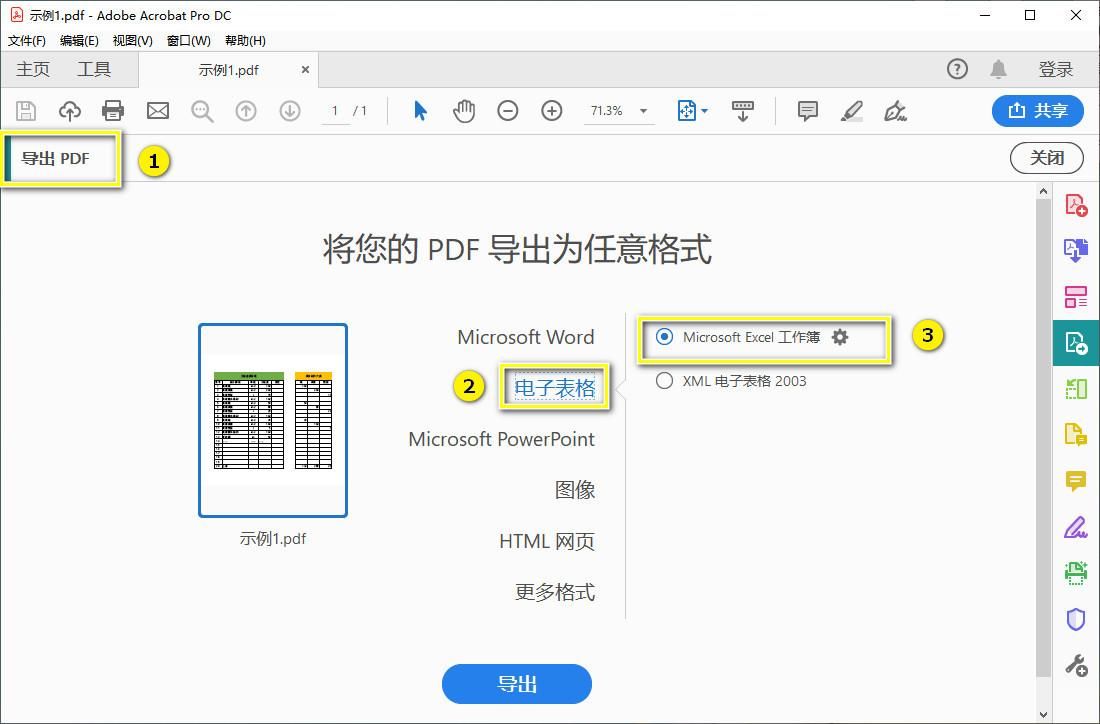This screenshot has width=1100, height=724.
Task: Expand fit page options dropdown arrow
Action: 704,111
